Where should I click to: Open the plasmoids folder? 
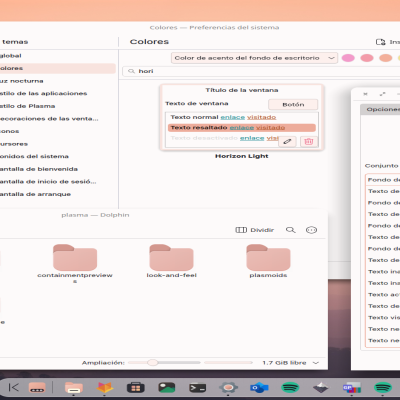pyautogui.click(x=268, y=261)
